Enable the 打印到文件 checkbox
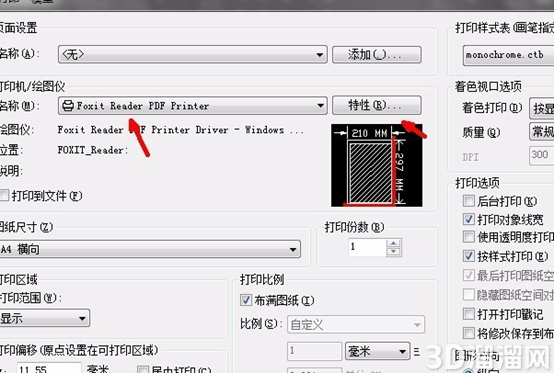This screenshot has width=554, height=373. click(x=4, y=195)
